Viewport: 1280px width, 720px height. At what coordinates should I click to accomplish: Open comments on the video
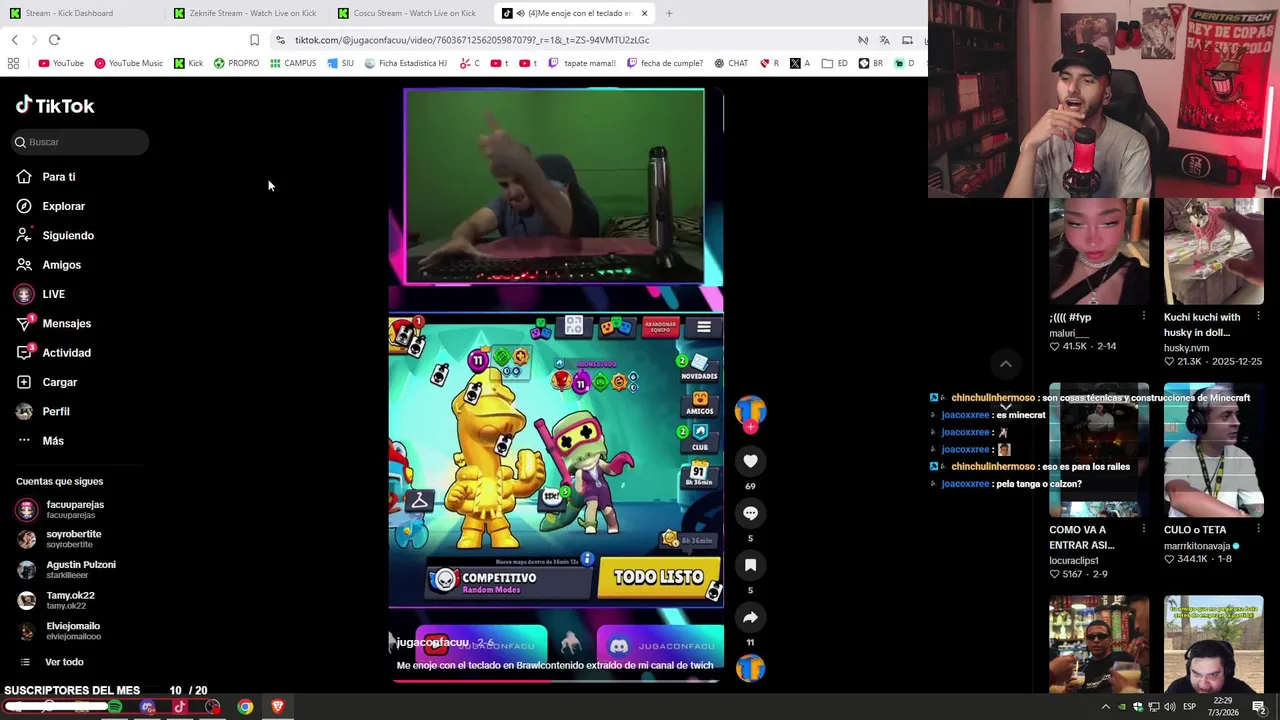click(x=750, y=513)
